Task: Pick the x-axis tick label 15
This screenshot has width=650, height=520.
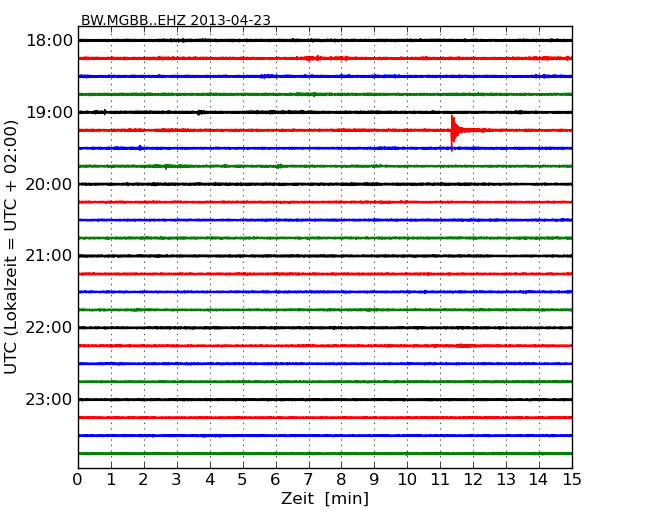Action: pyautogui.click(x=572, y=480)
